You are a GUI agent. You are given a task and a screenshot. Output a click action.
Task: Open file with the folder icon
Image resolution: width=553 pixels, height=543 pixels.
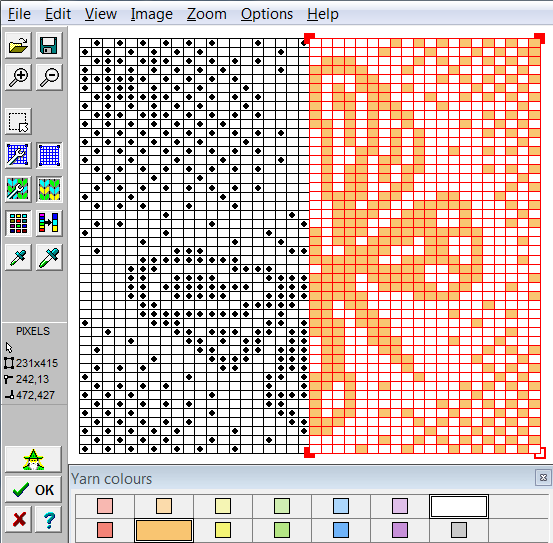[x=18, y=45]
